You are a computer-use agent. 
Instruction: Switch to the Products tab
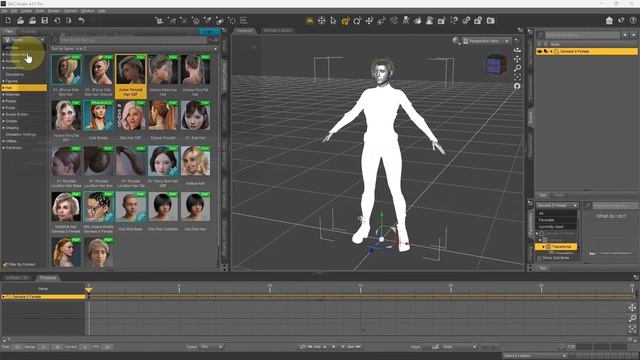tap(28, 31)
